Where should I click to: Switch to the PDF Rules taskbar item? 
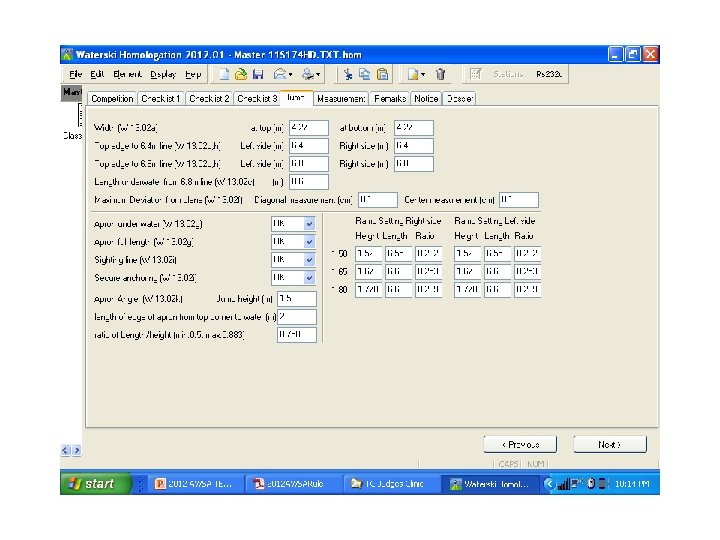coord(293,484)
